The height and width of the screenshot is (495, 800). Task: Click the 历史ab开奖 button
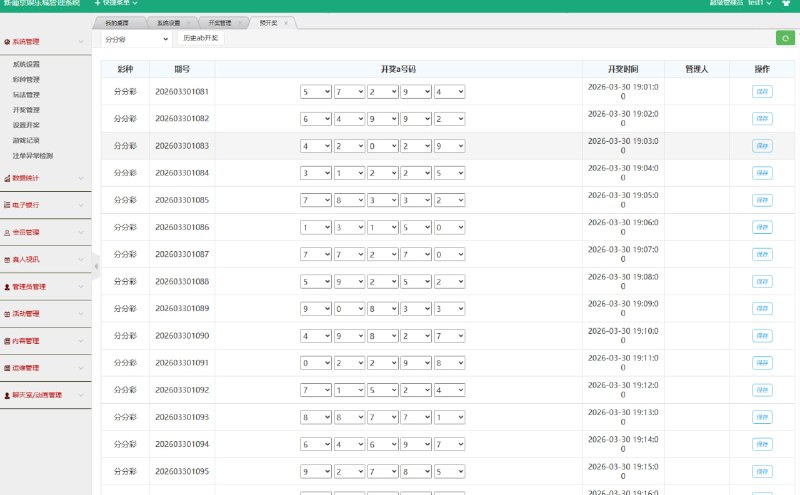201,38
